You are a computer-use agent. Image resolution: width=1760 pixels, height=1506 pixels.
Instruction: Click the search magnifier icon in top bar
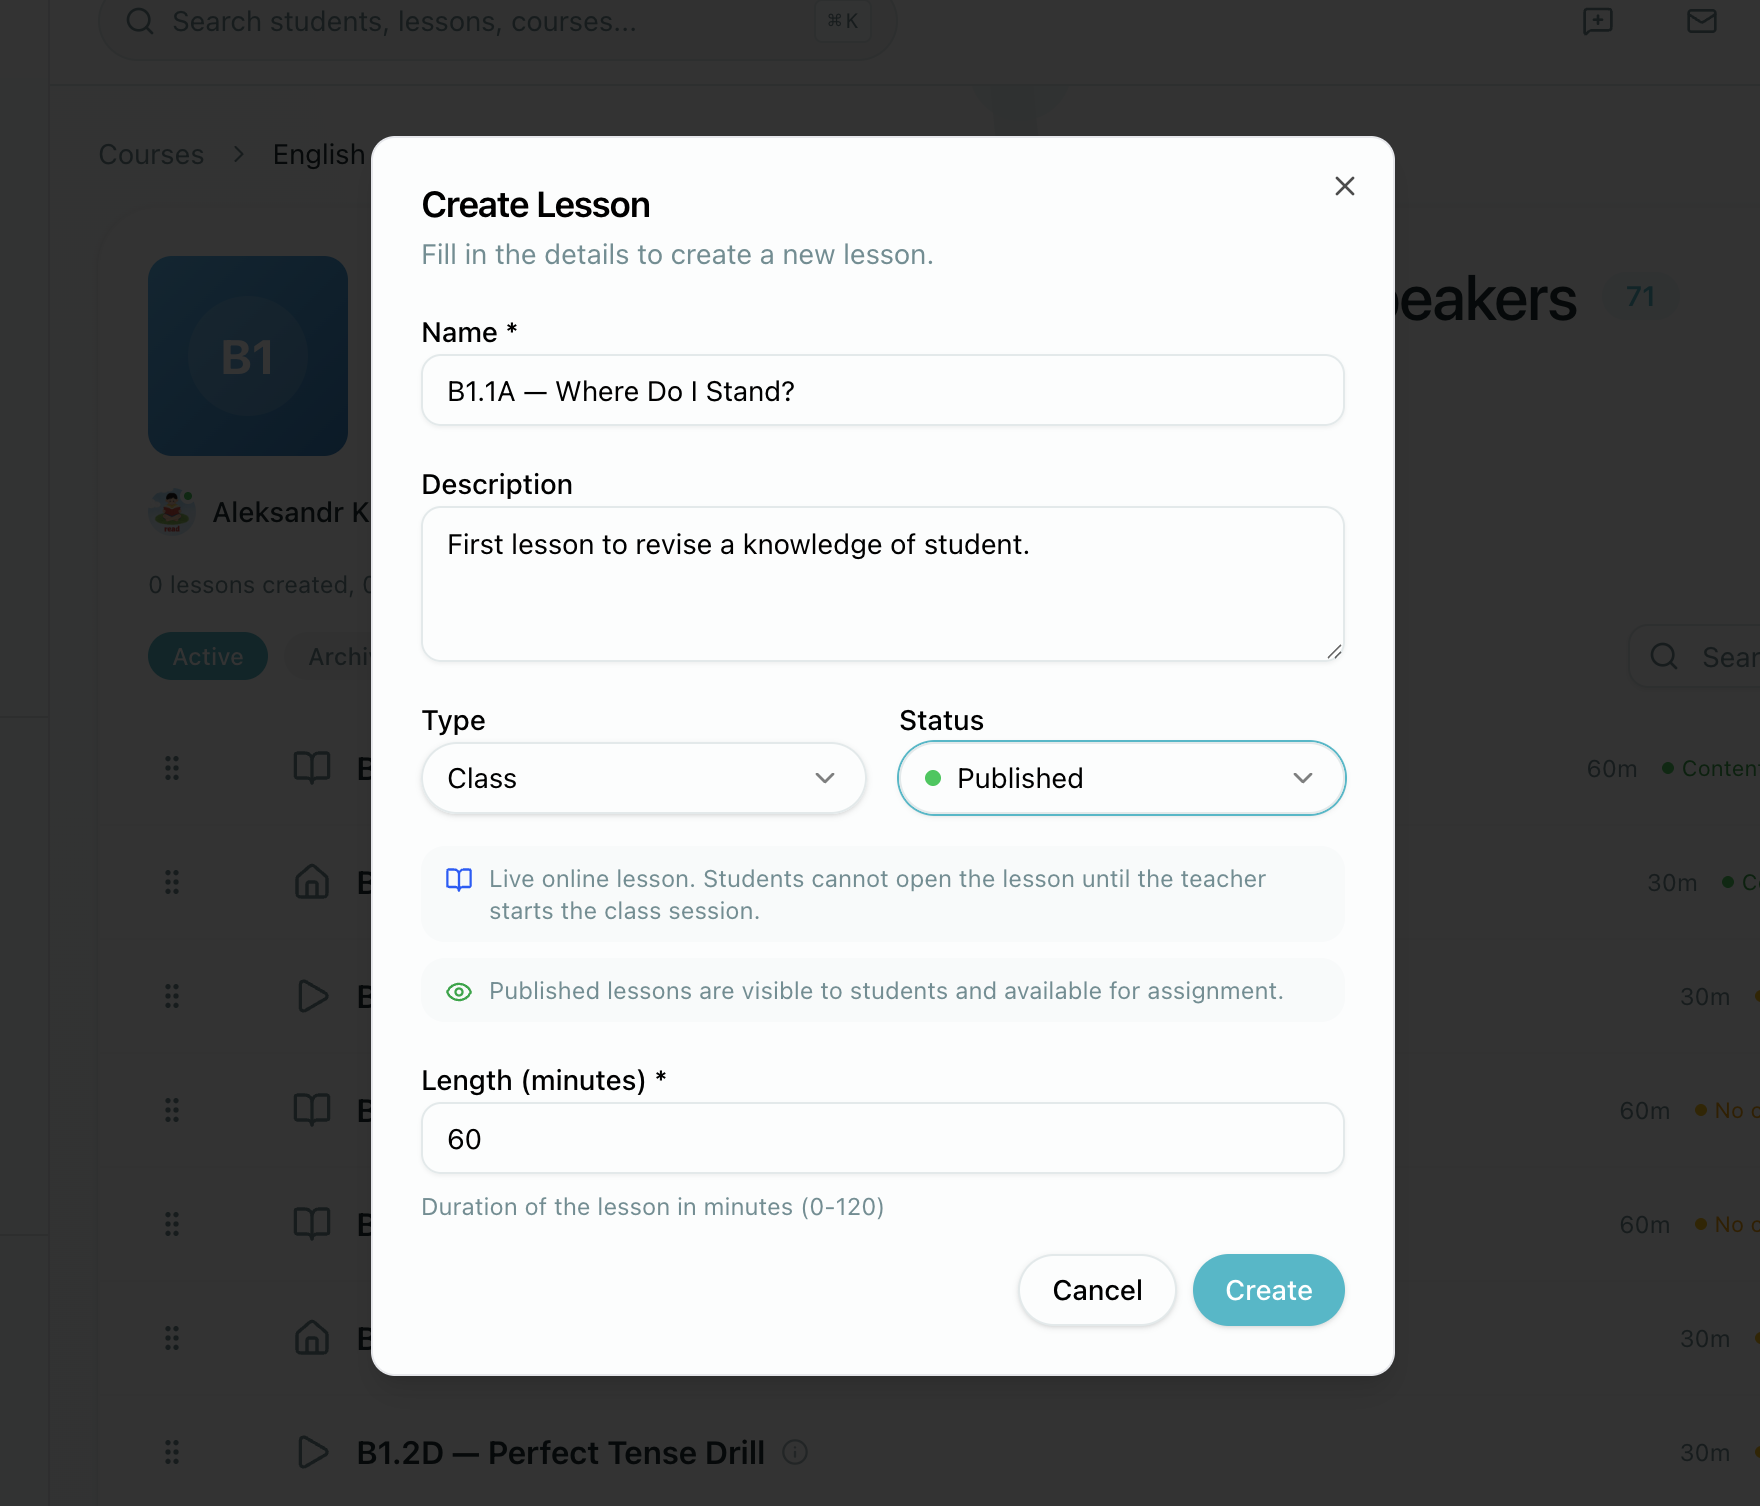coord(140,21)
